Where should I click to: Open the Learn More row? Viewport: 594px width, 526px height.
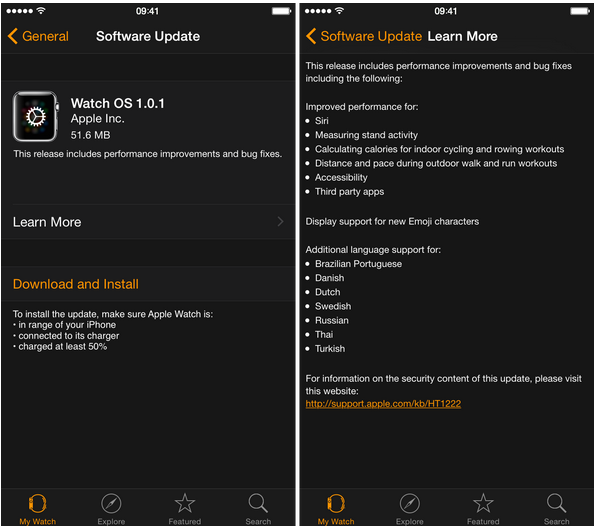pyautogui.click(x=148, y=222)
